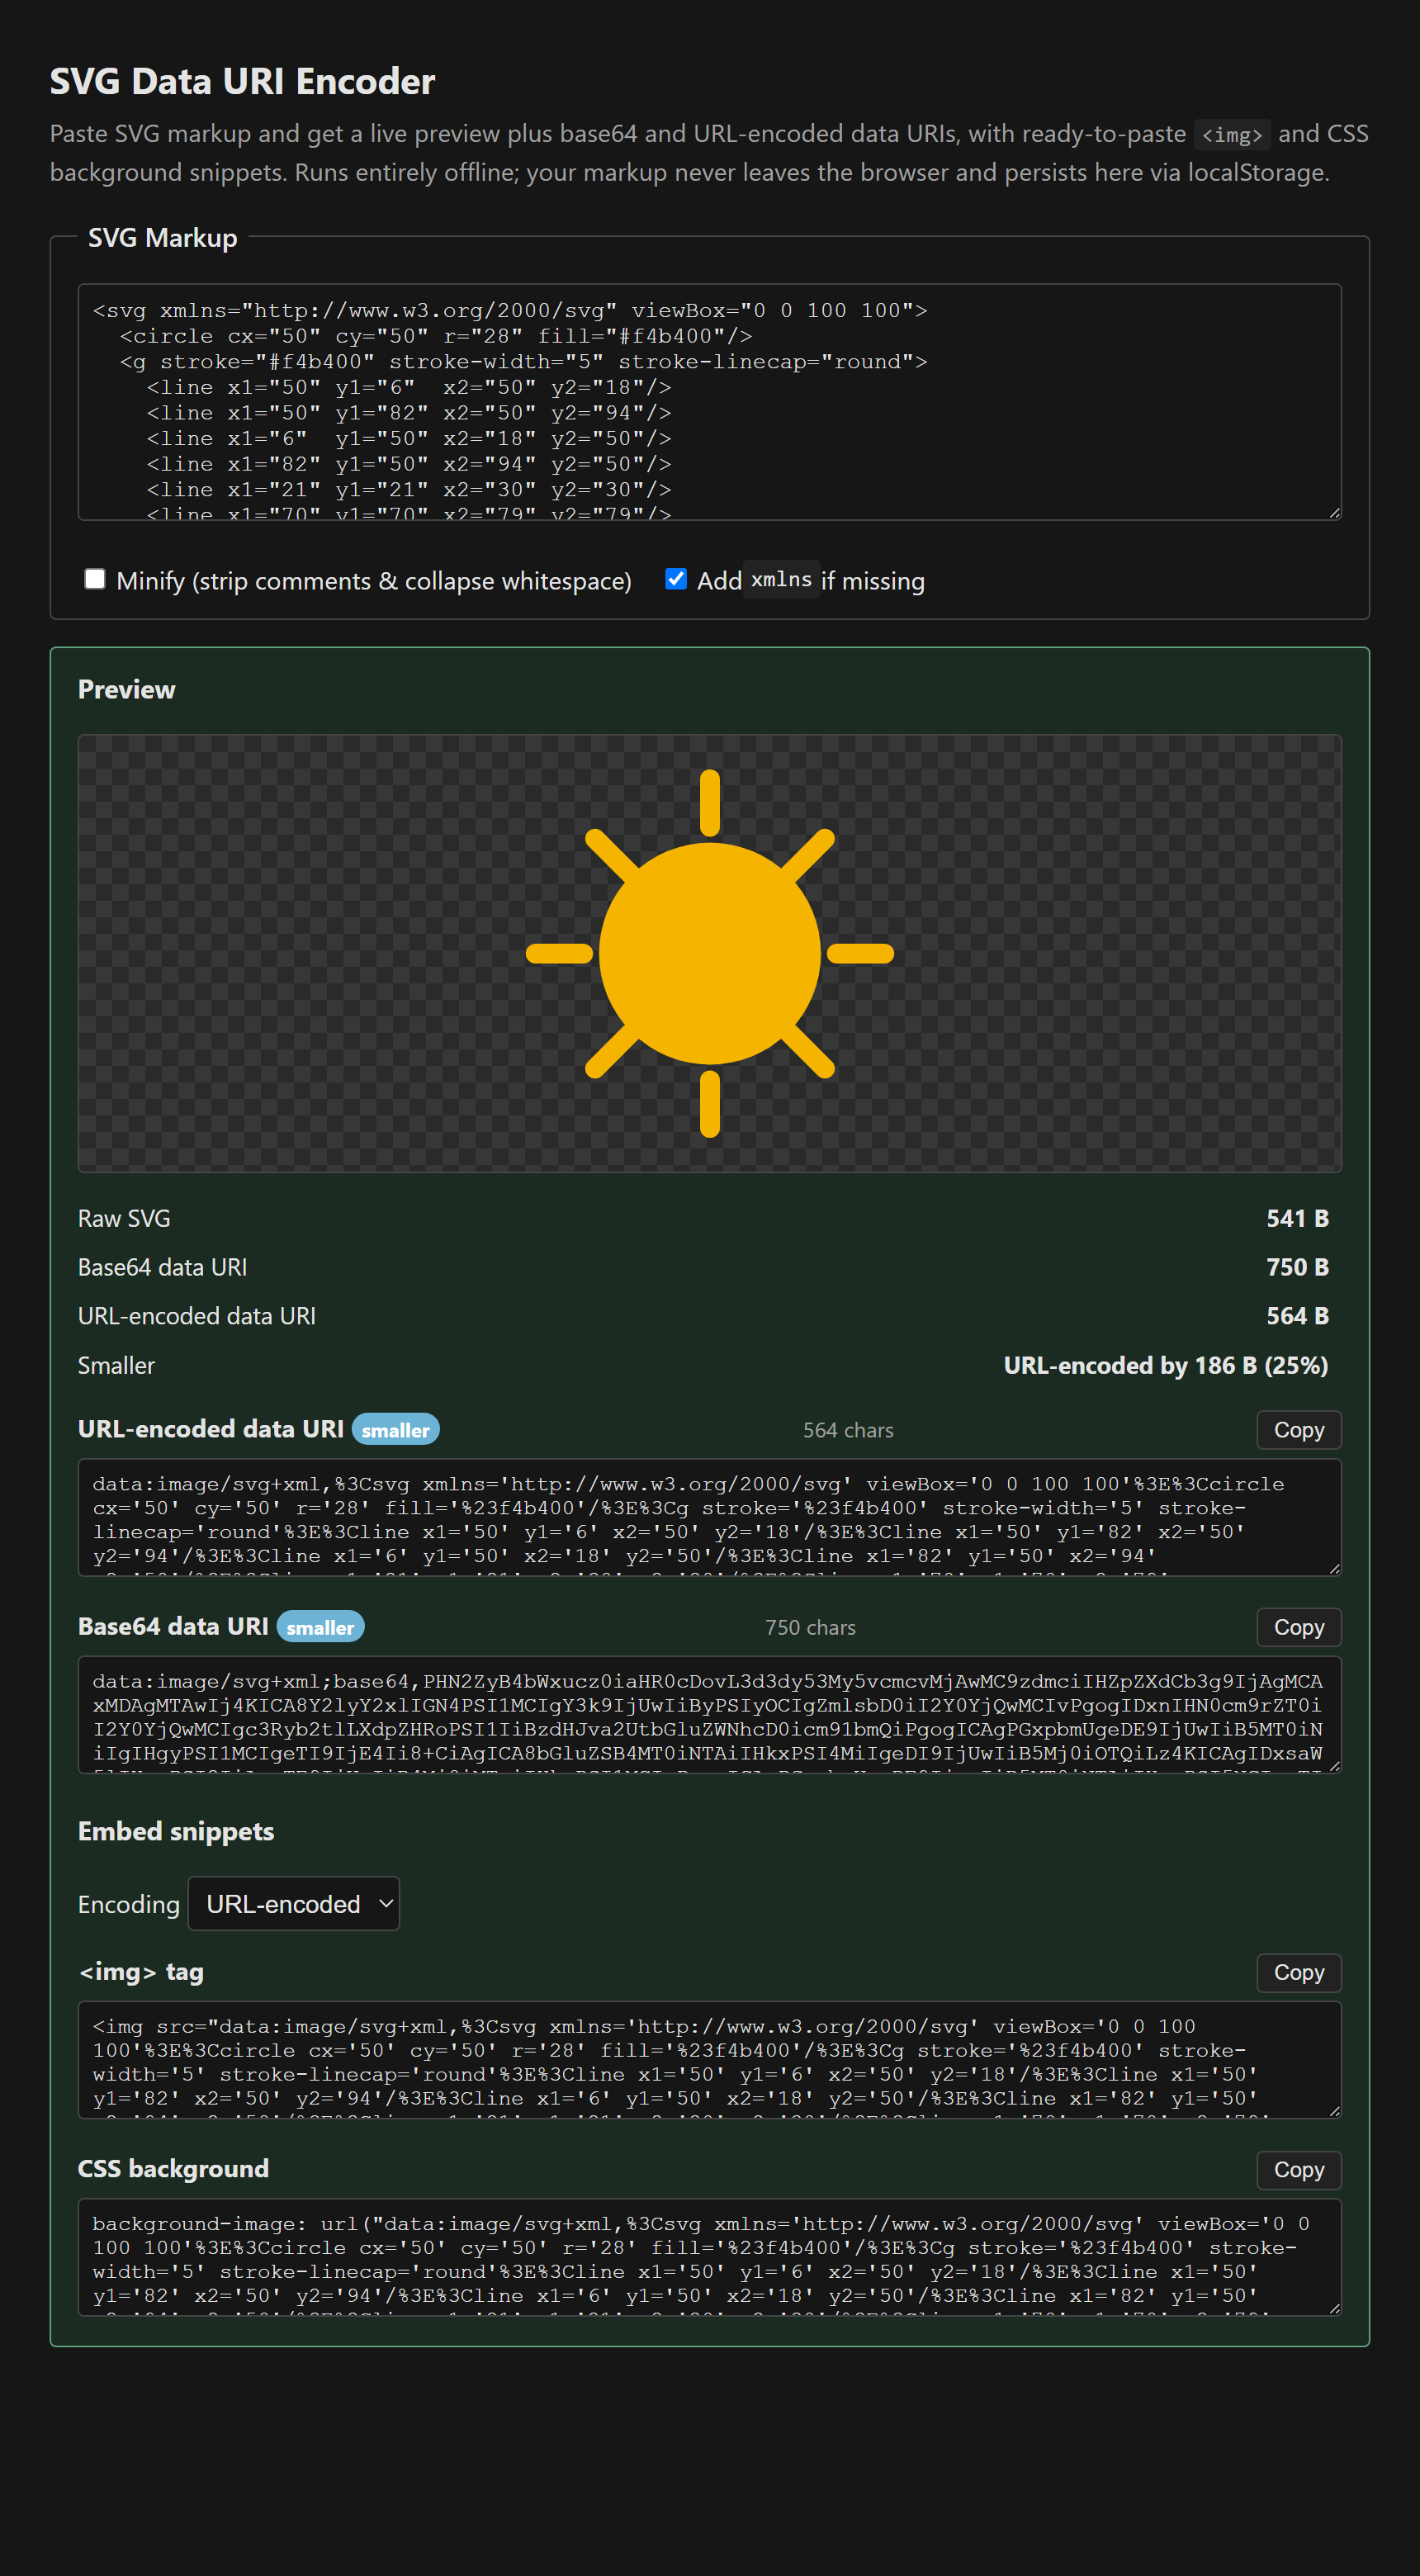1420x2576 pixels.
Task: Copy the img tag snippet
Action: coord(1298,1972)
